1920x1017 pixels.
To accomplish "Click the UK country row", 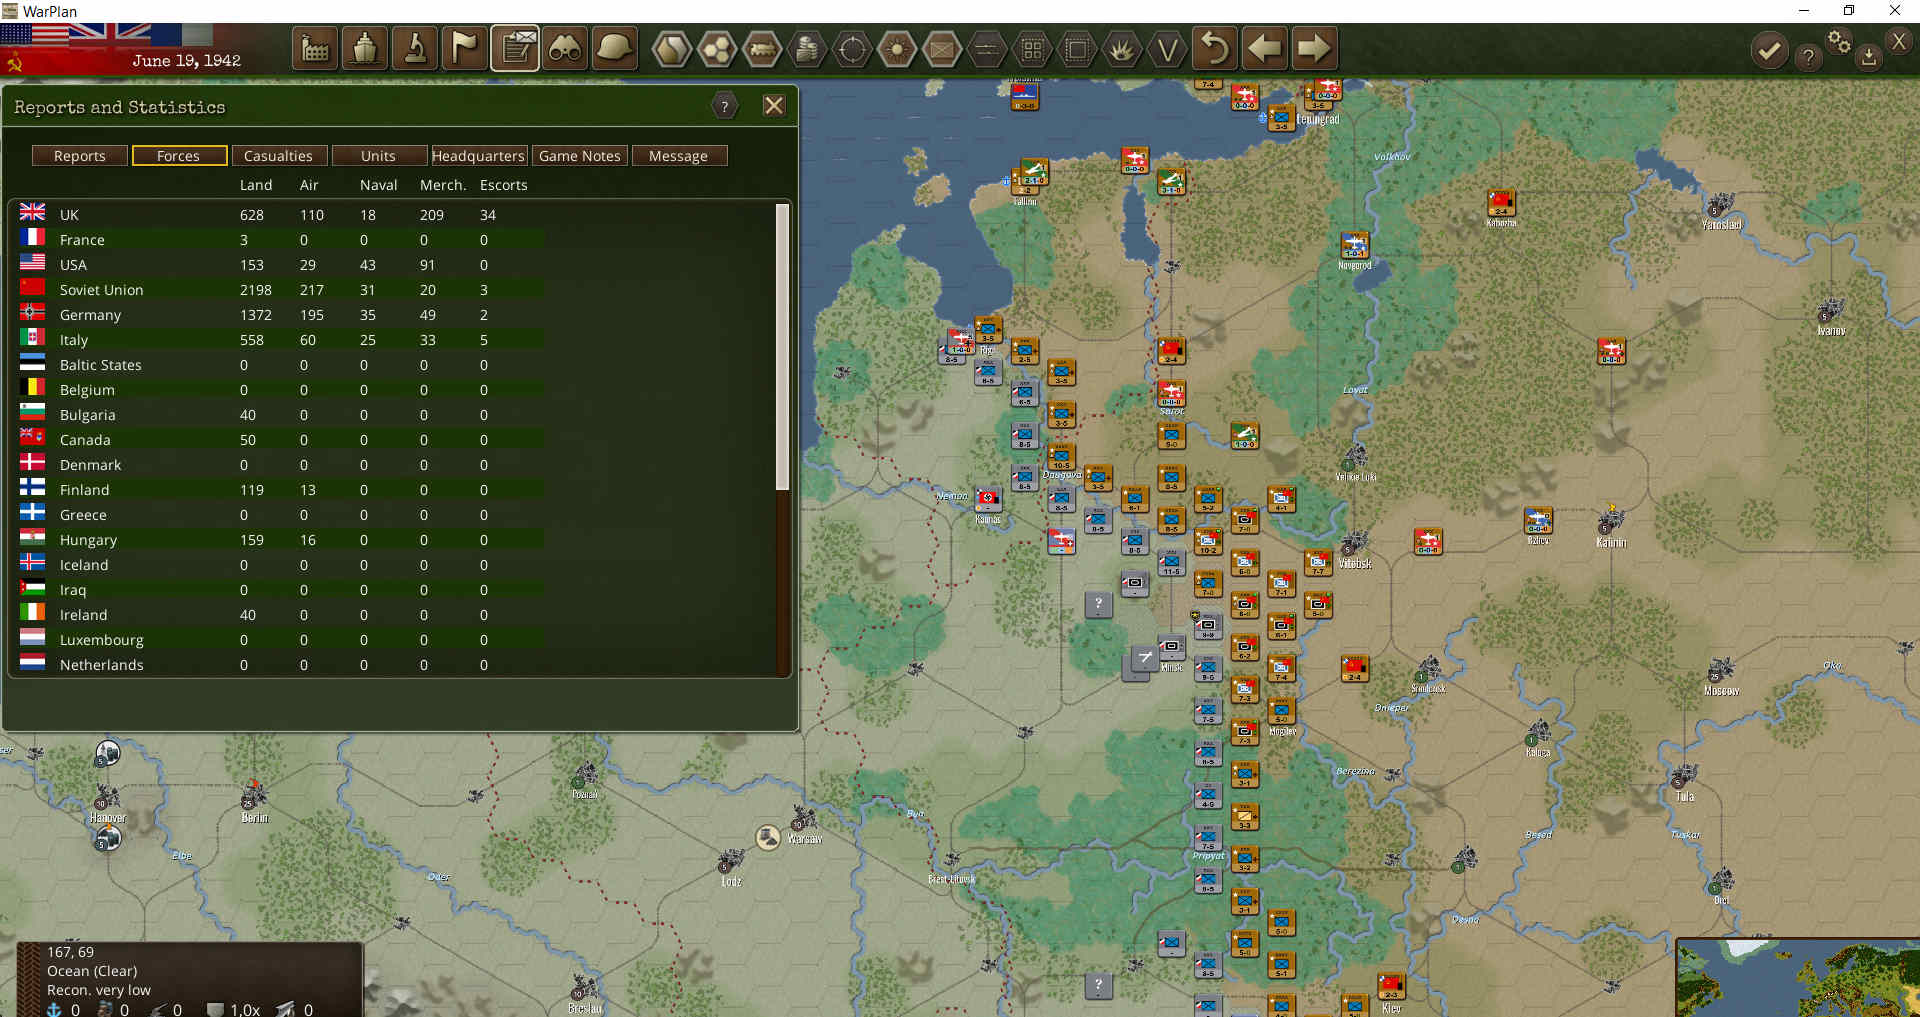I will point(282,215).
